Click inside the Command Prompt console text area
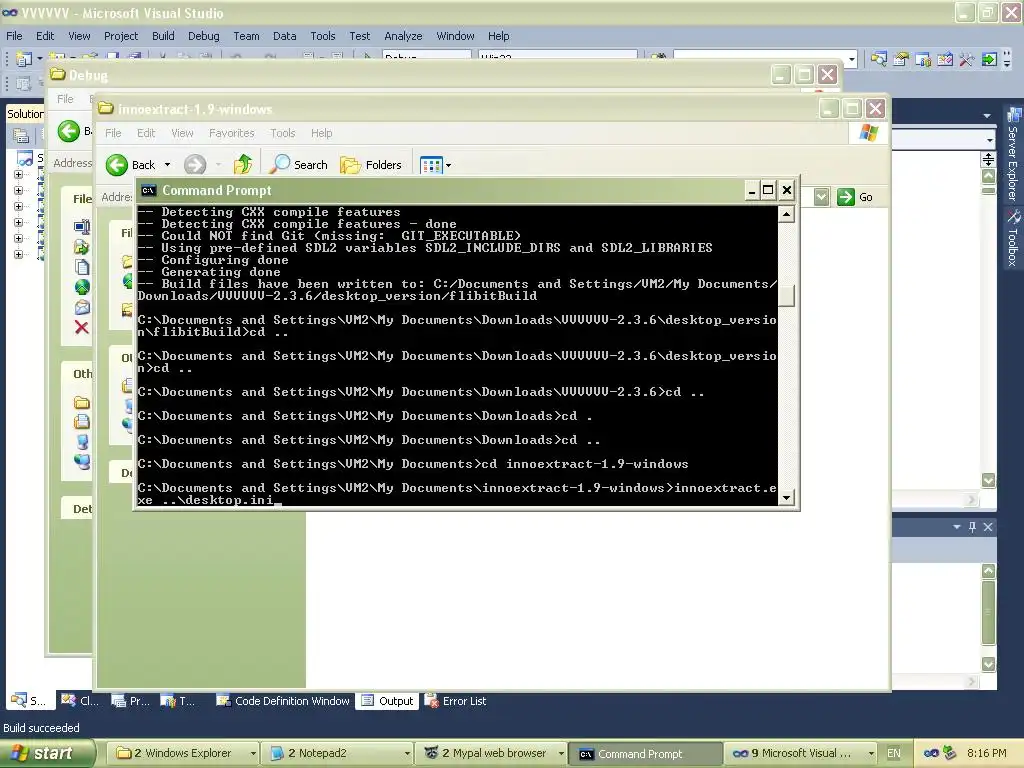 (457, 355)
